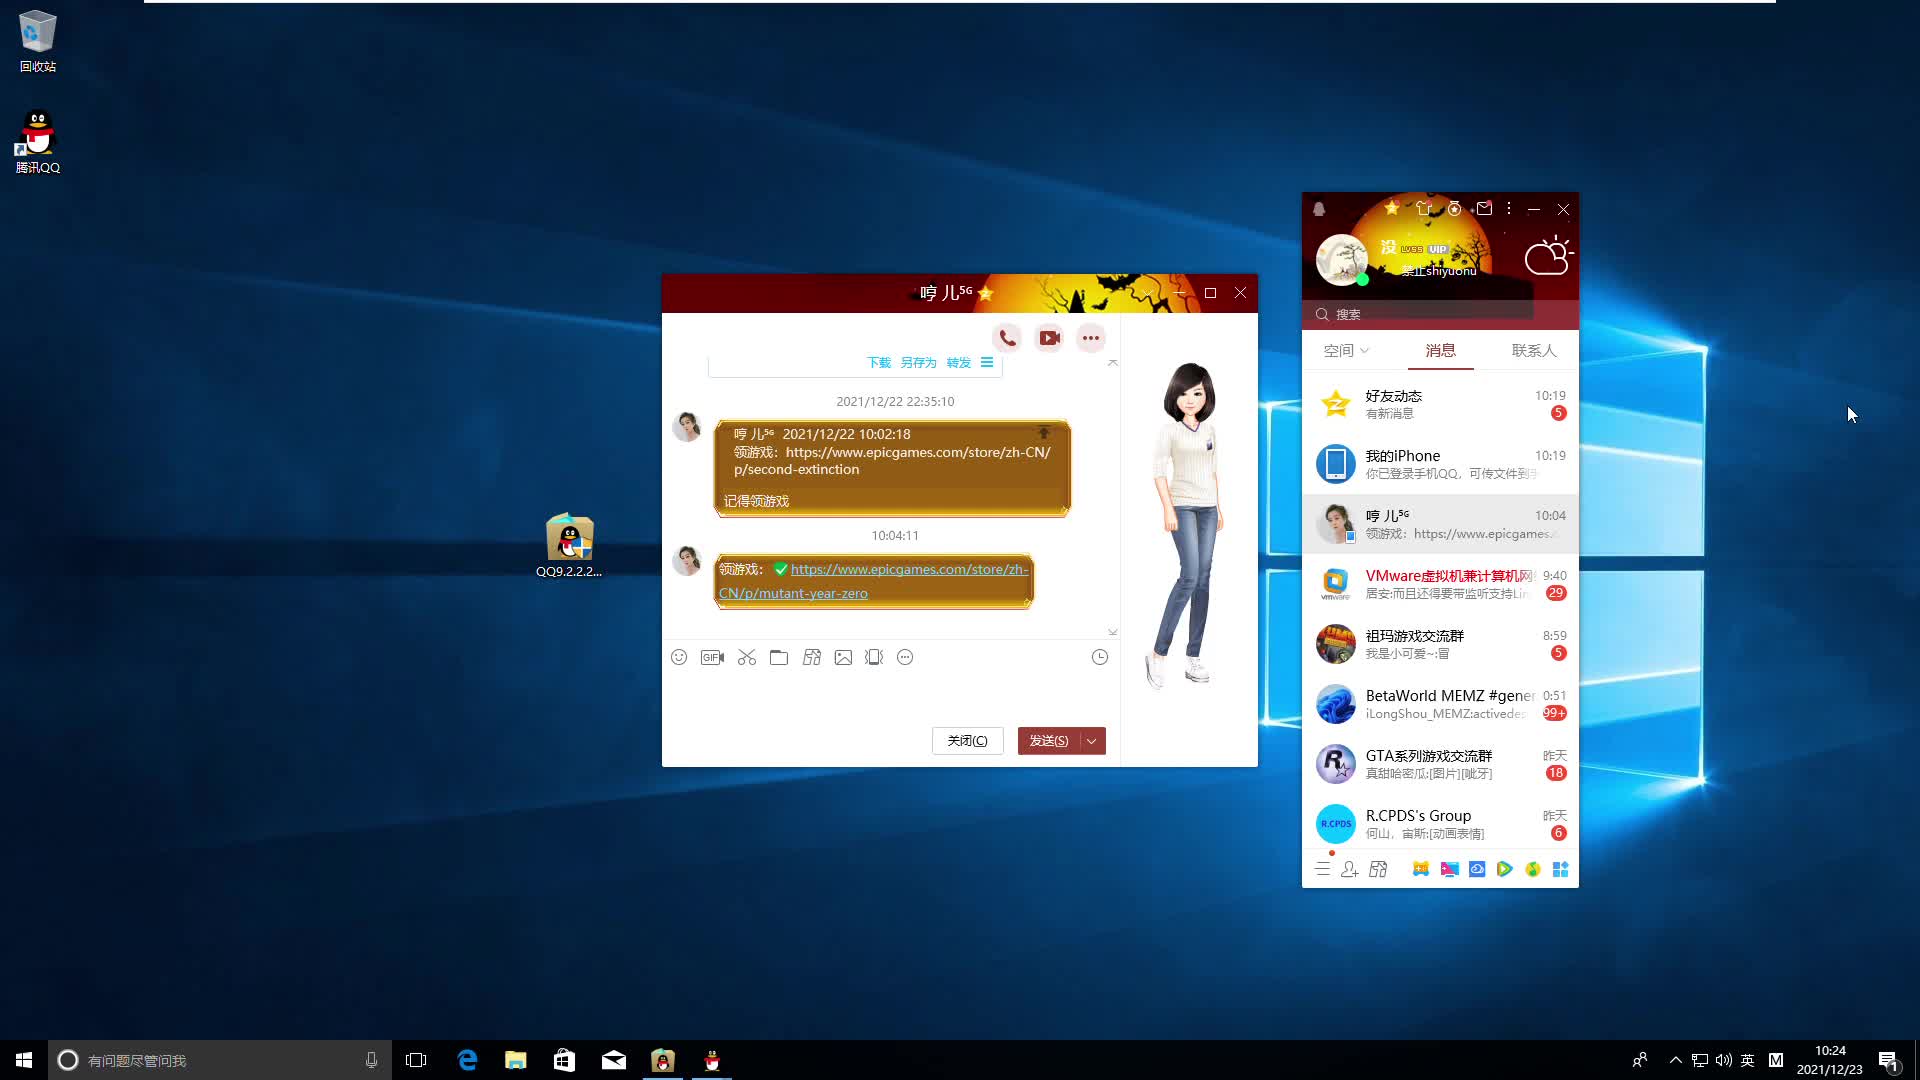Start a voice call with 哼儿

tap(1007, 338)
